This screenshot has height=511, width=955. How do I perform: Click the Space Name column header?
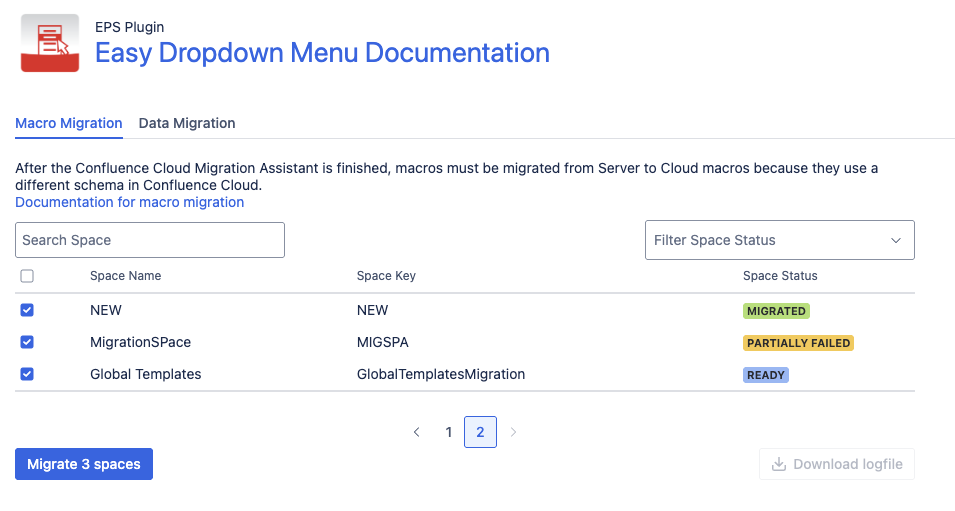point(125,276)
